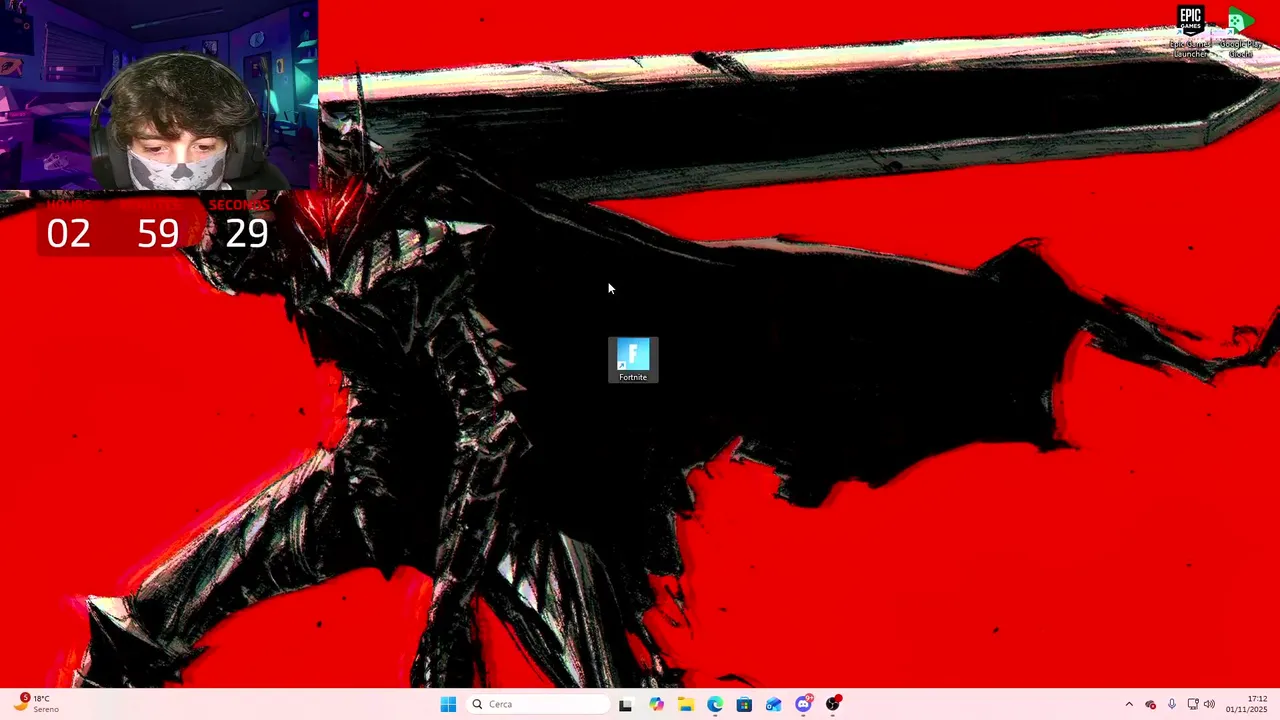Viewport: 1280px width, 720px height.
Task: Expand hidden system tray icons
Action: (1129, 704)
